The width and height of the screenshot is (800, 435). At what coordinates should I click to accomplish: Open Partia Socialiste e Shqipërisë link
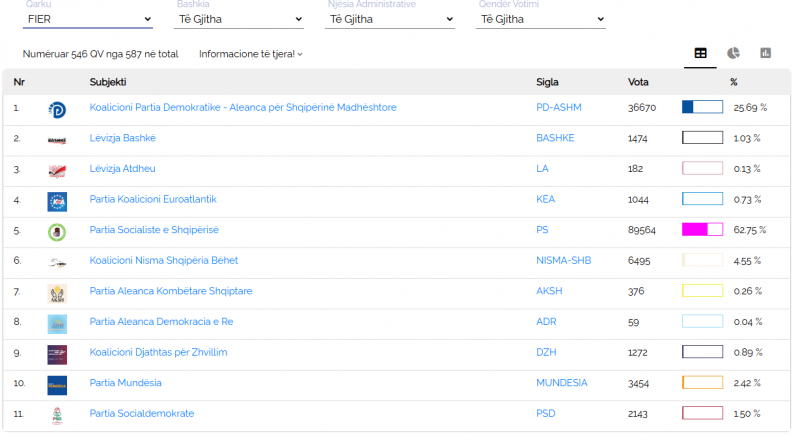[154, 230]
